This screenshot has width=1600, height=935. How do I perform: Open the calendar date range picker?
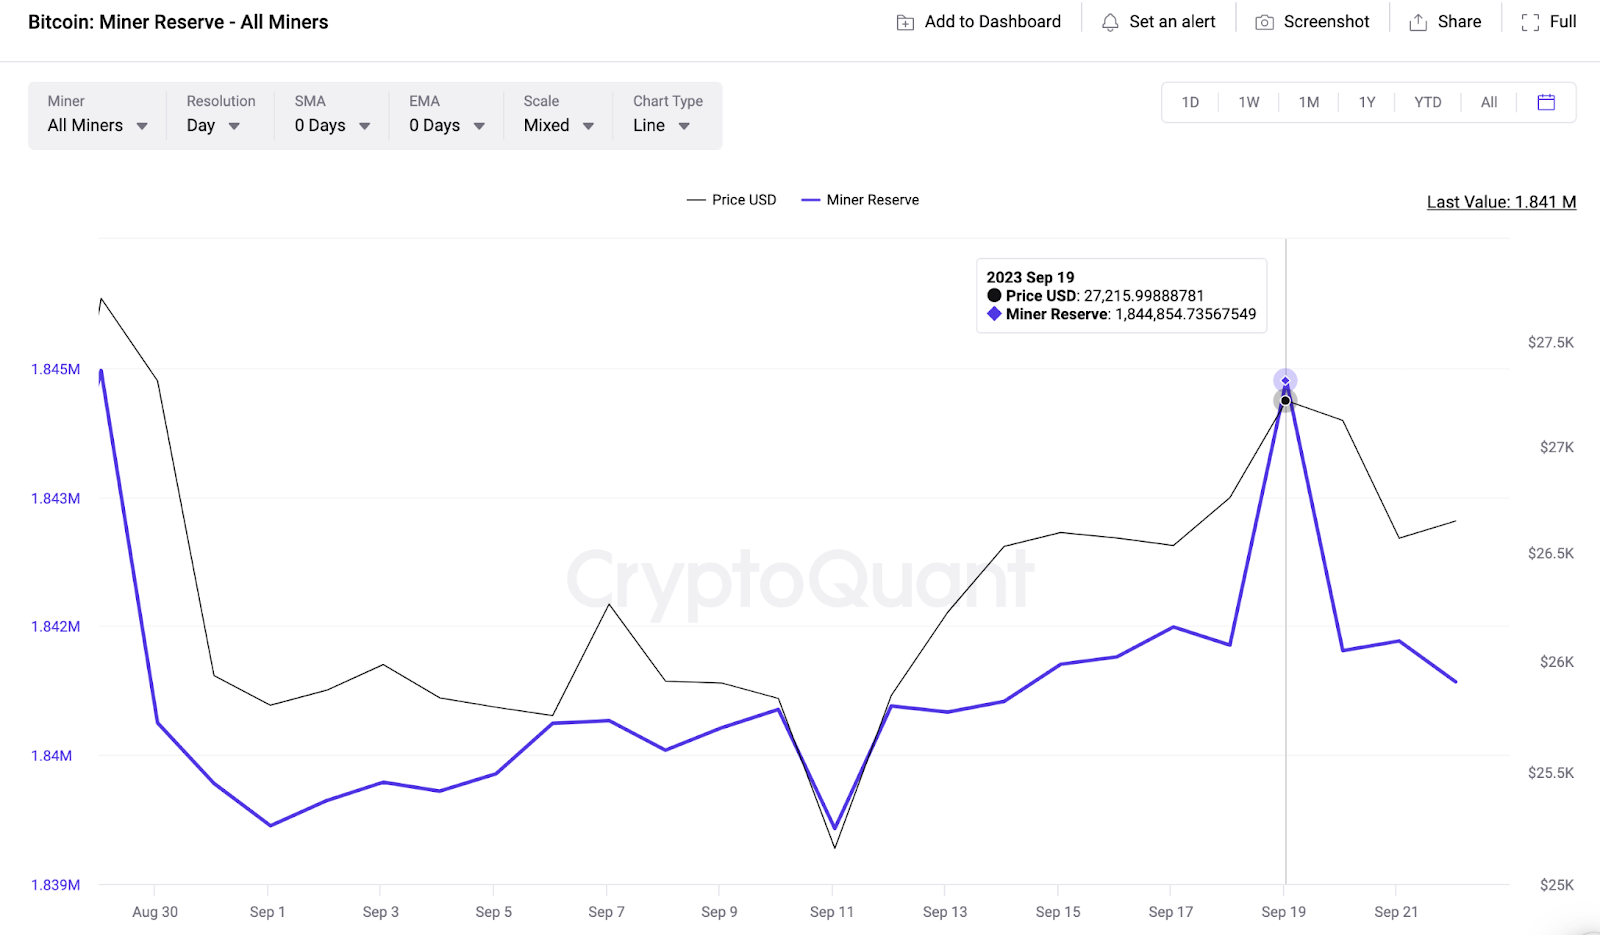[1546, 102]
